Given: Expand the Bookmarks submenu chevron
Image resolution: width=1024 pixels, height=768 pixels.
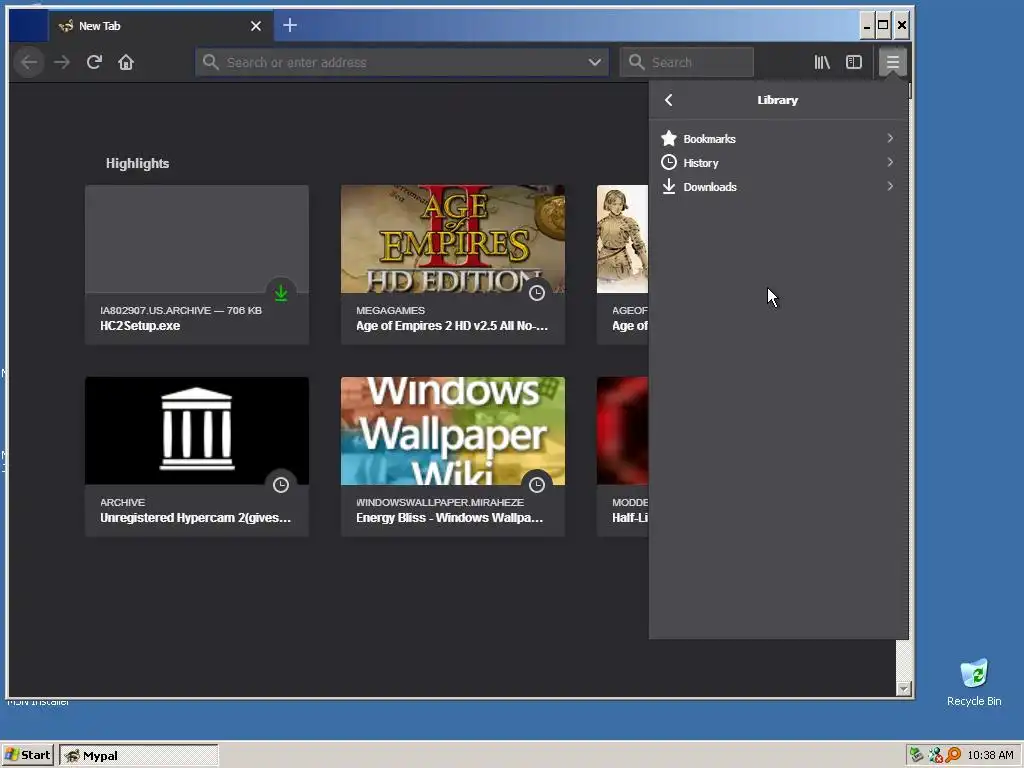Looking at the screenshot, I should click(x=890, y=138).
